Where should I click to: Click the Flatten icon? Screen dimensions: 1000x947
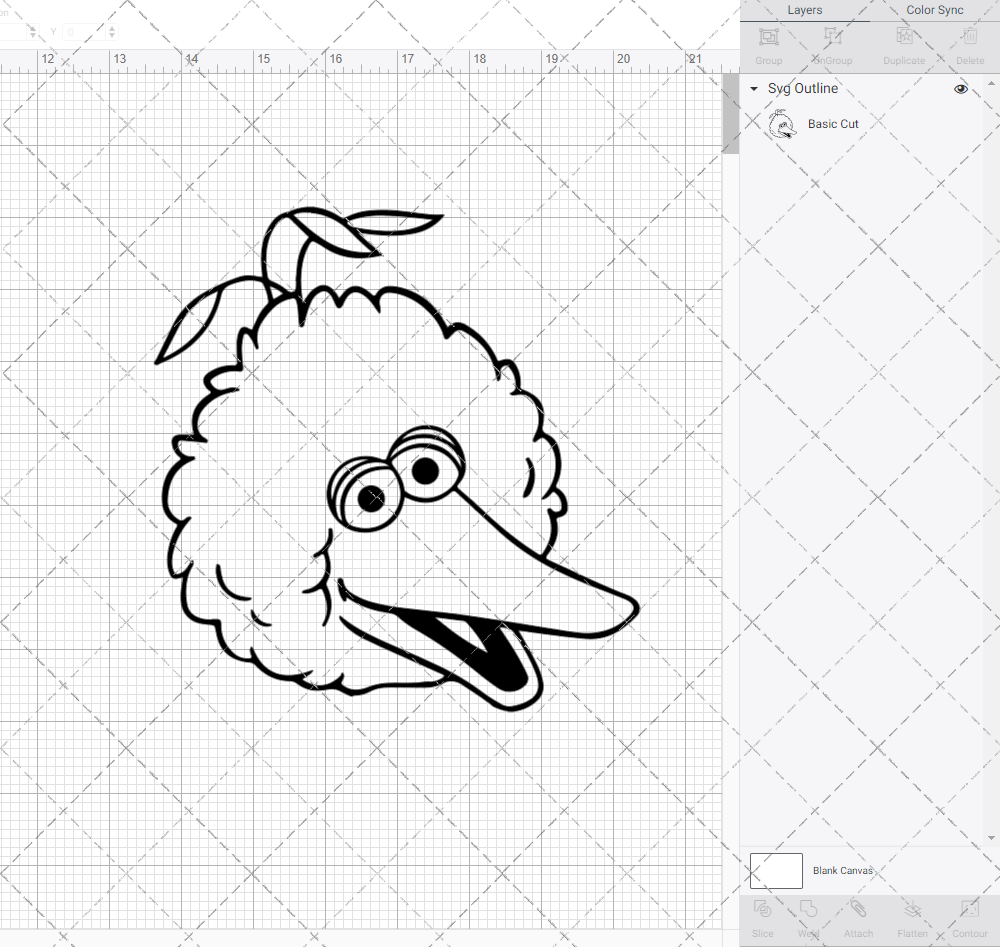(x=912, y=918)
